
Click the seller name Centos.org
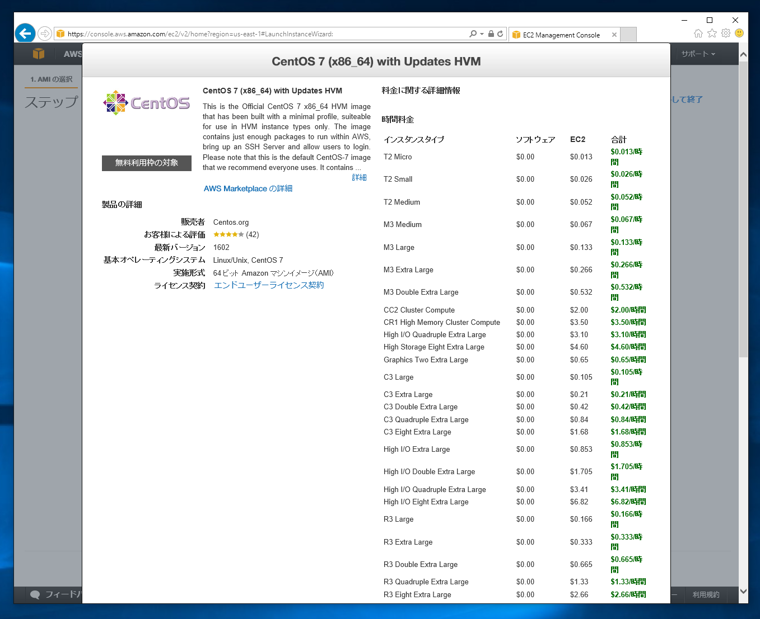231,222
